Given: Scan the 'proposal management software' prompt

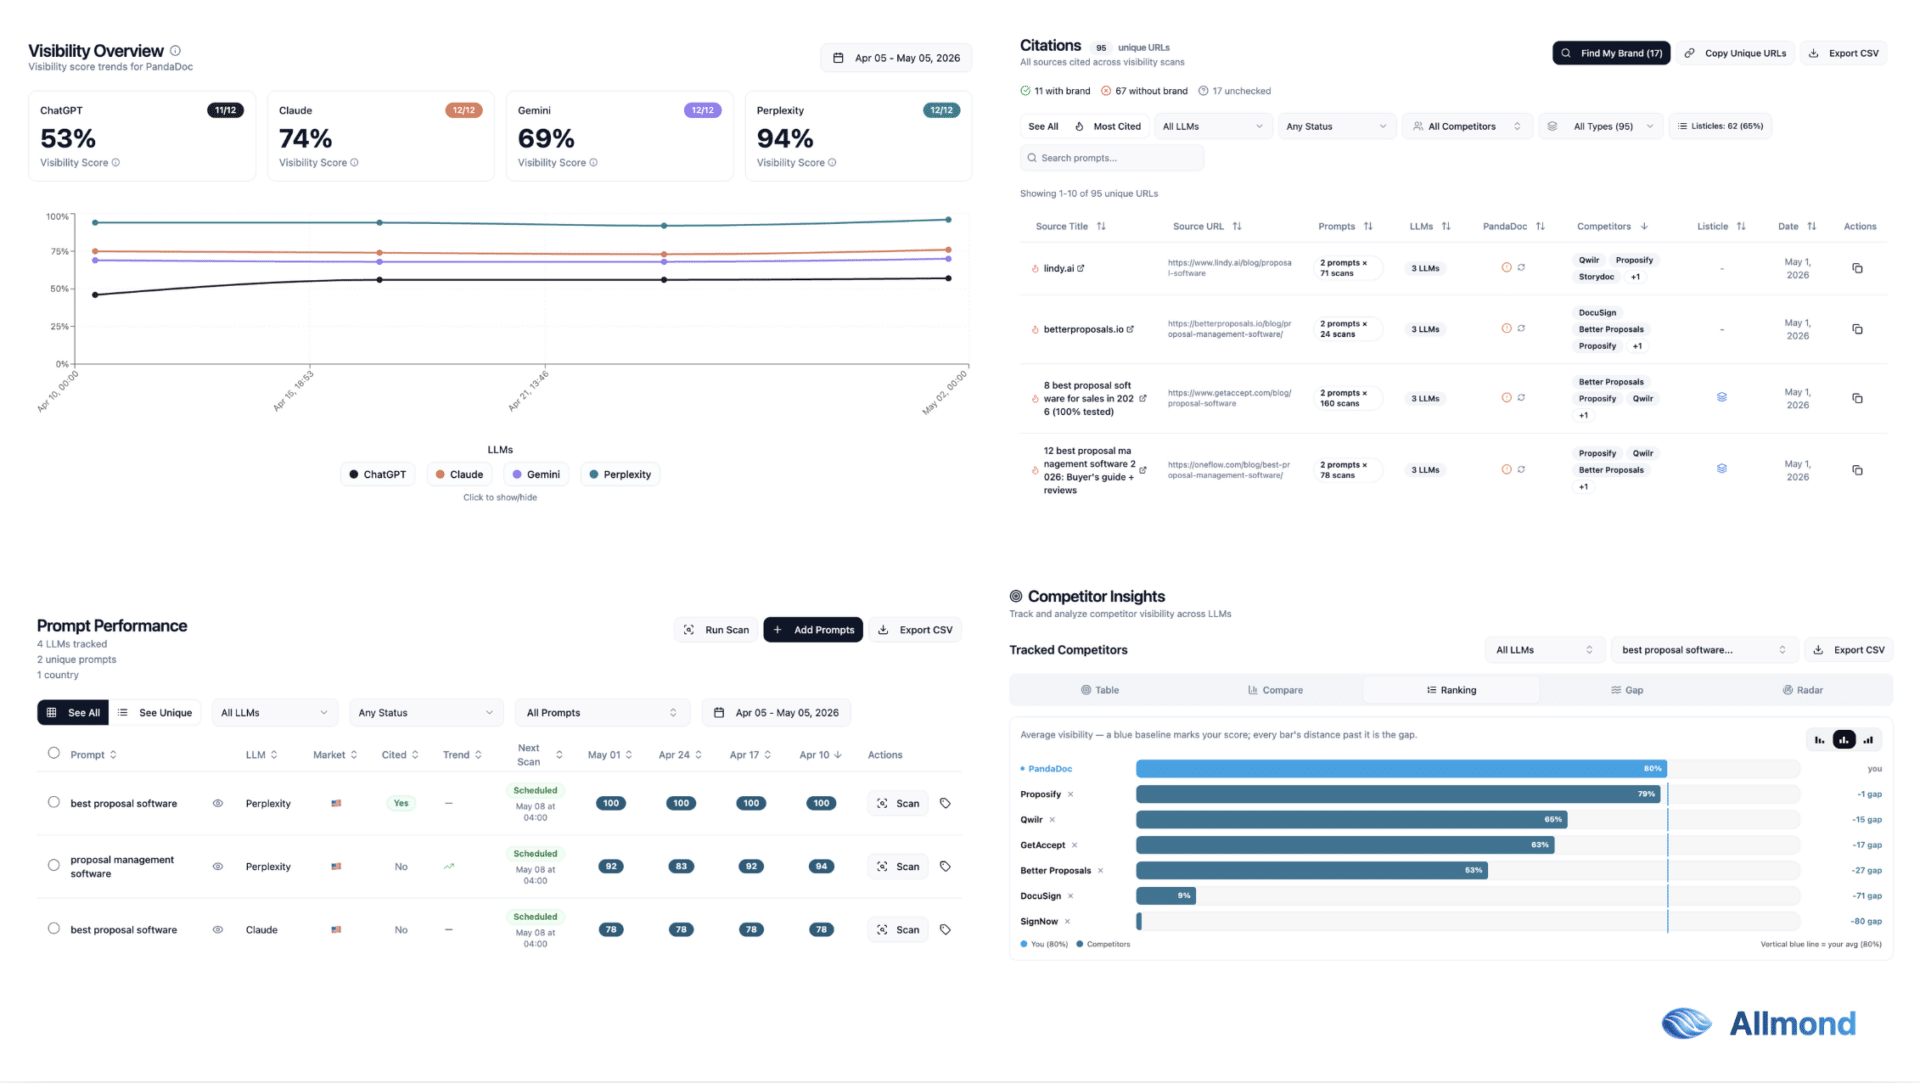Looking at the screenshot, I should click(x=898, y=866).
